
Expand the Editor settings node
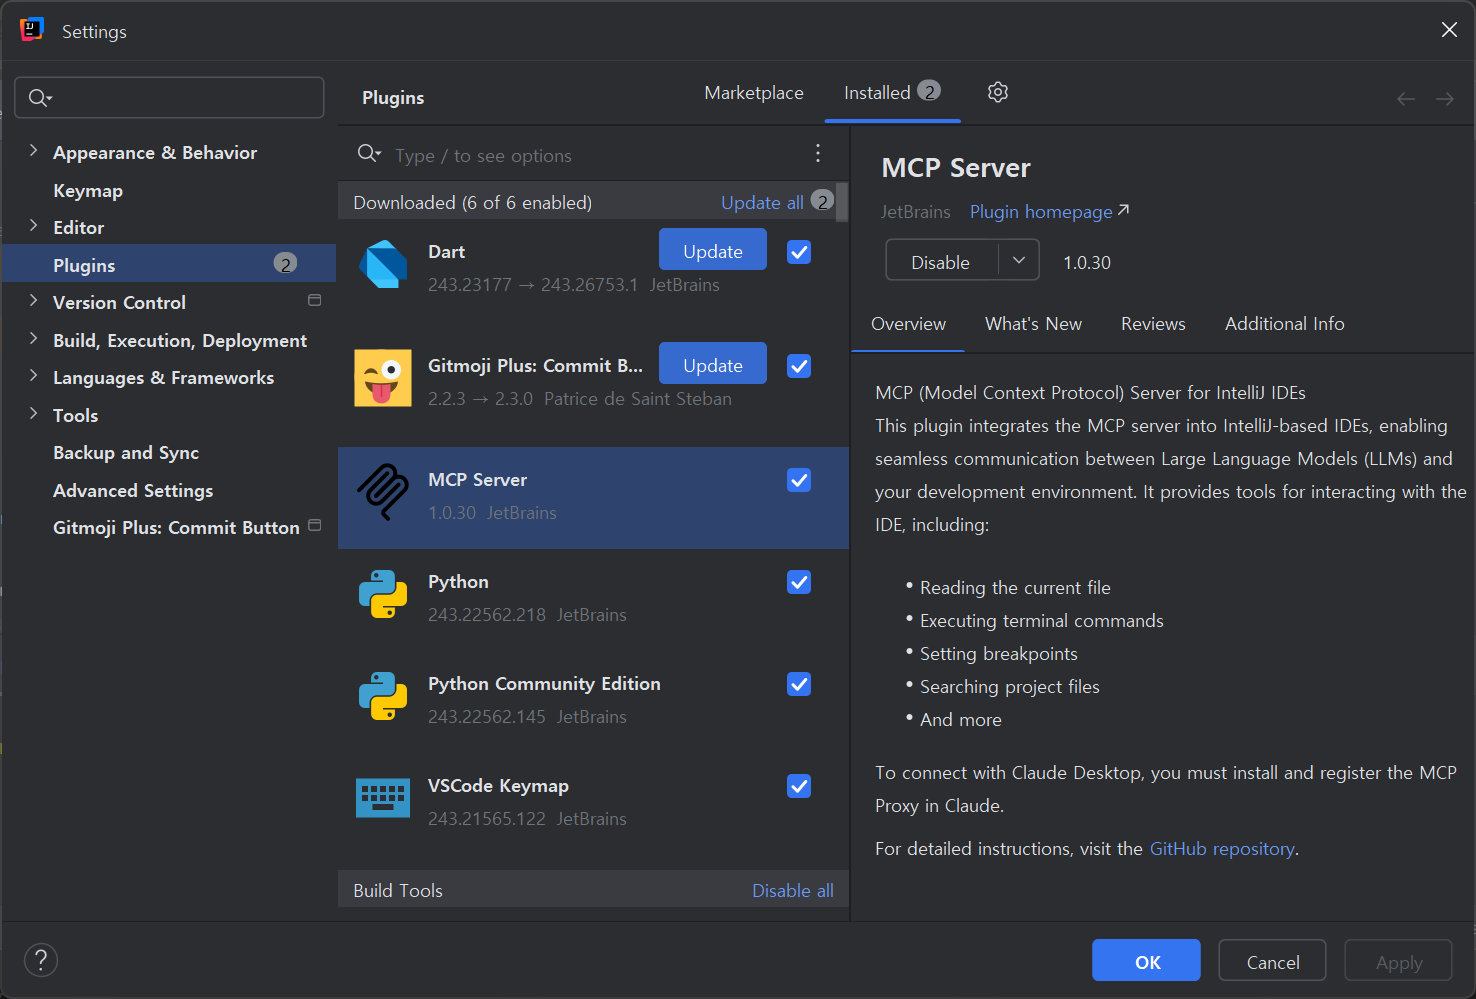point(33,226)
